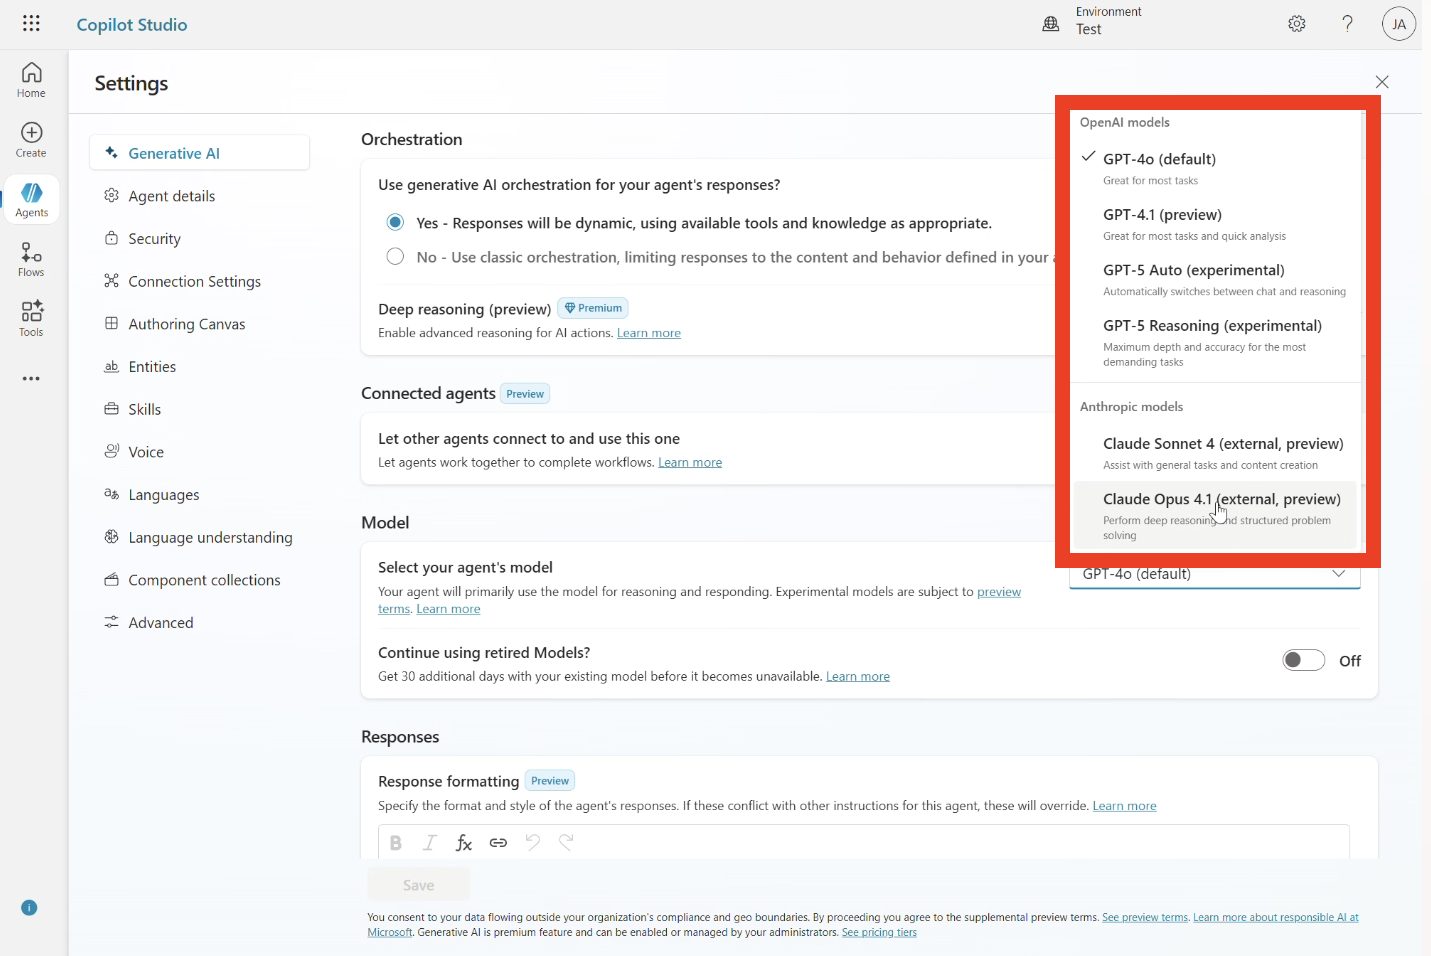
Task: Click the Premium badge beside Deep reasoning
Action: [x=593, y=308]
